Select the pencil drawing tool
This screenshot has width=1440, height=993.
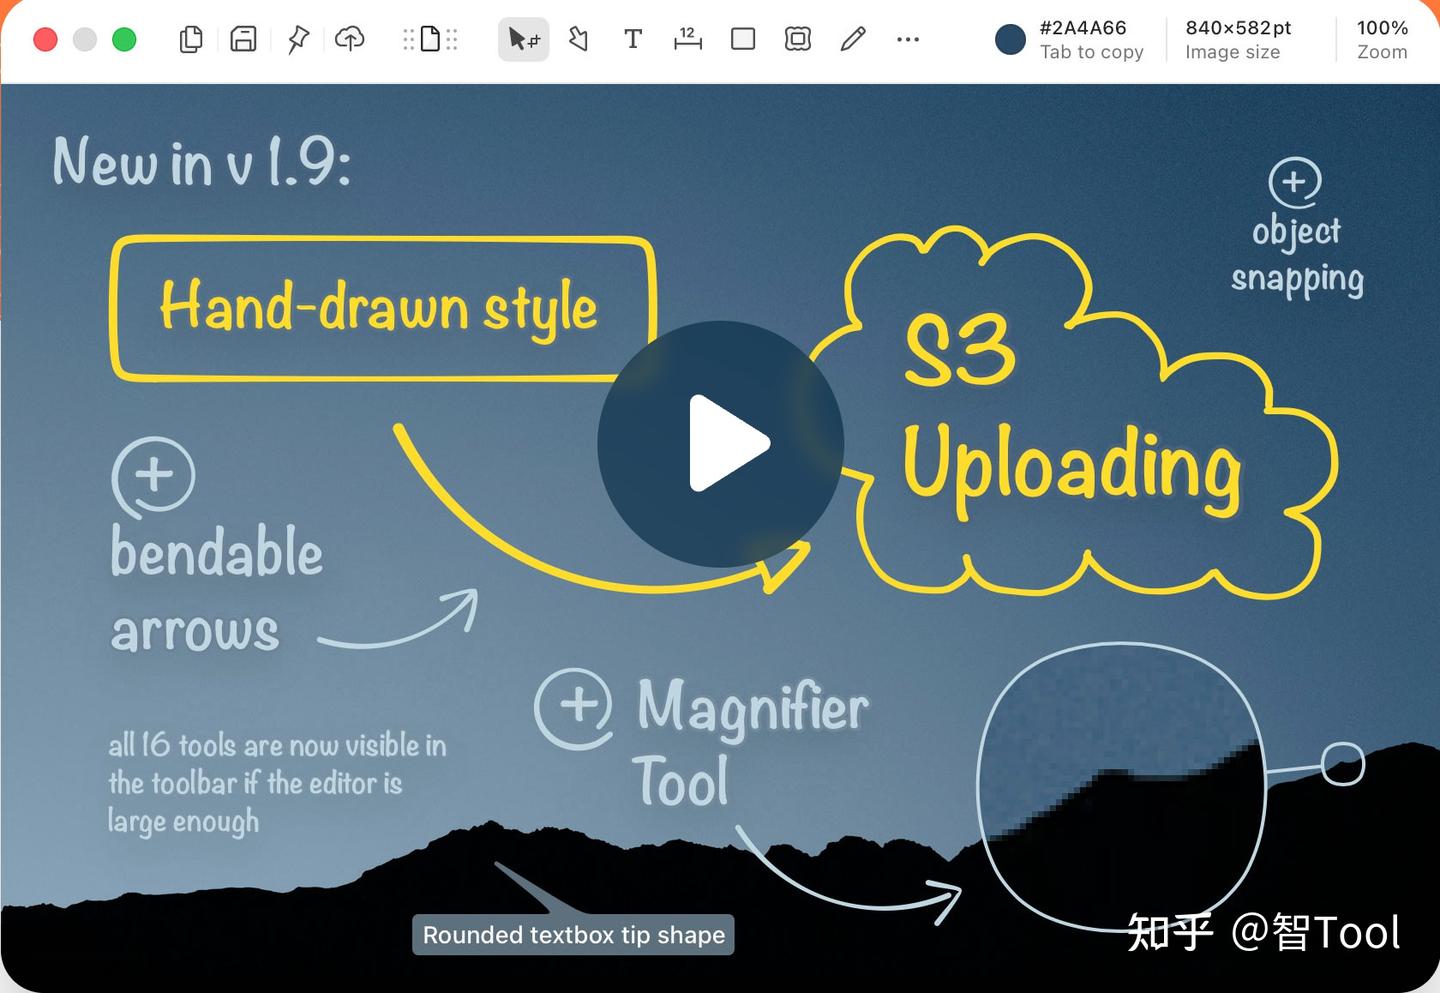(853, 39)
